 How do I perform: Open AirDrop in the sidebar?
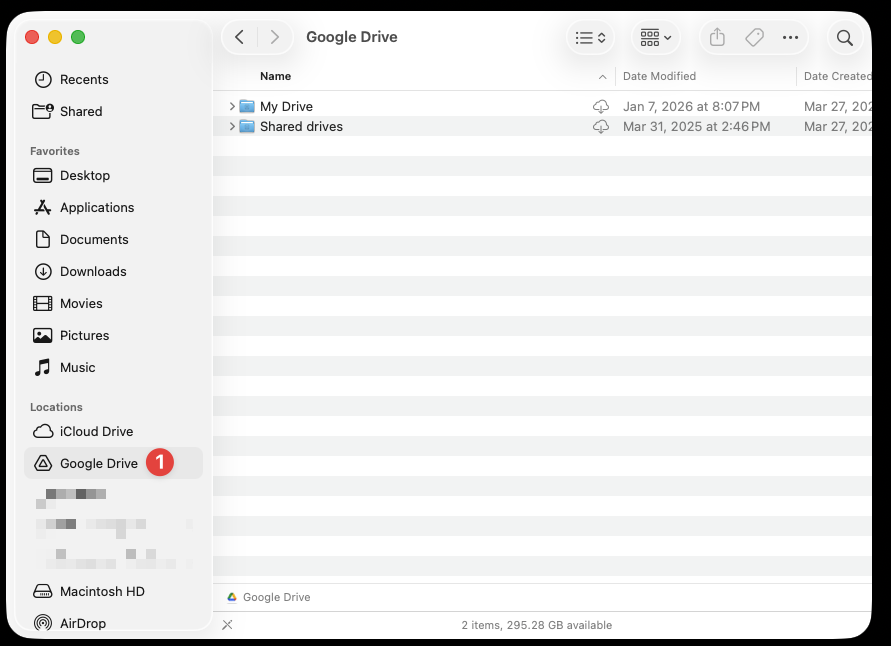pyautogui.click(x=82, y=623)
